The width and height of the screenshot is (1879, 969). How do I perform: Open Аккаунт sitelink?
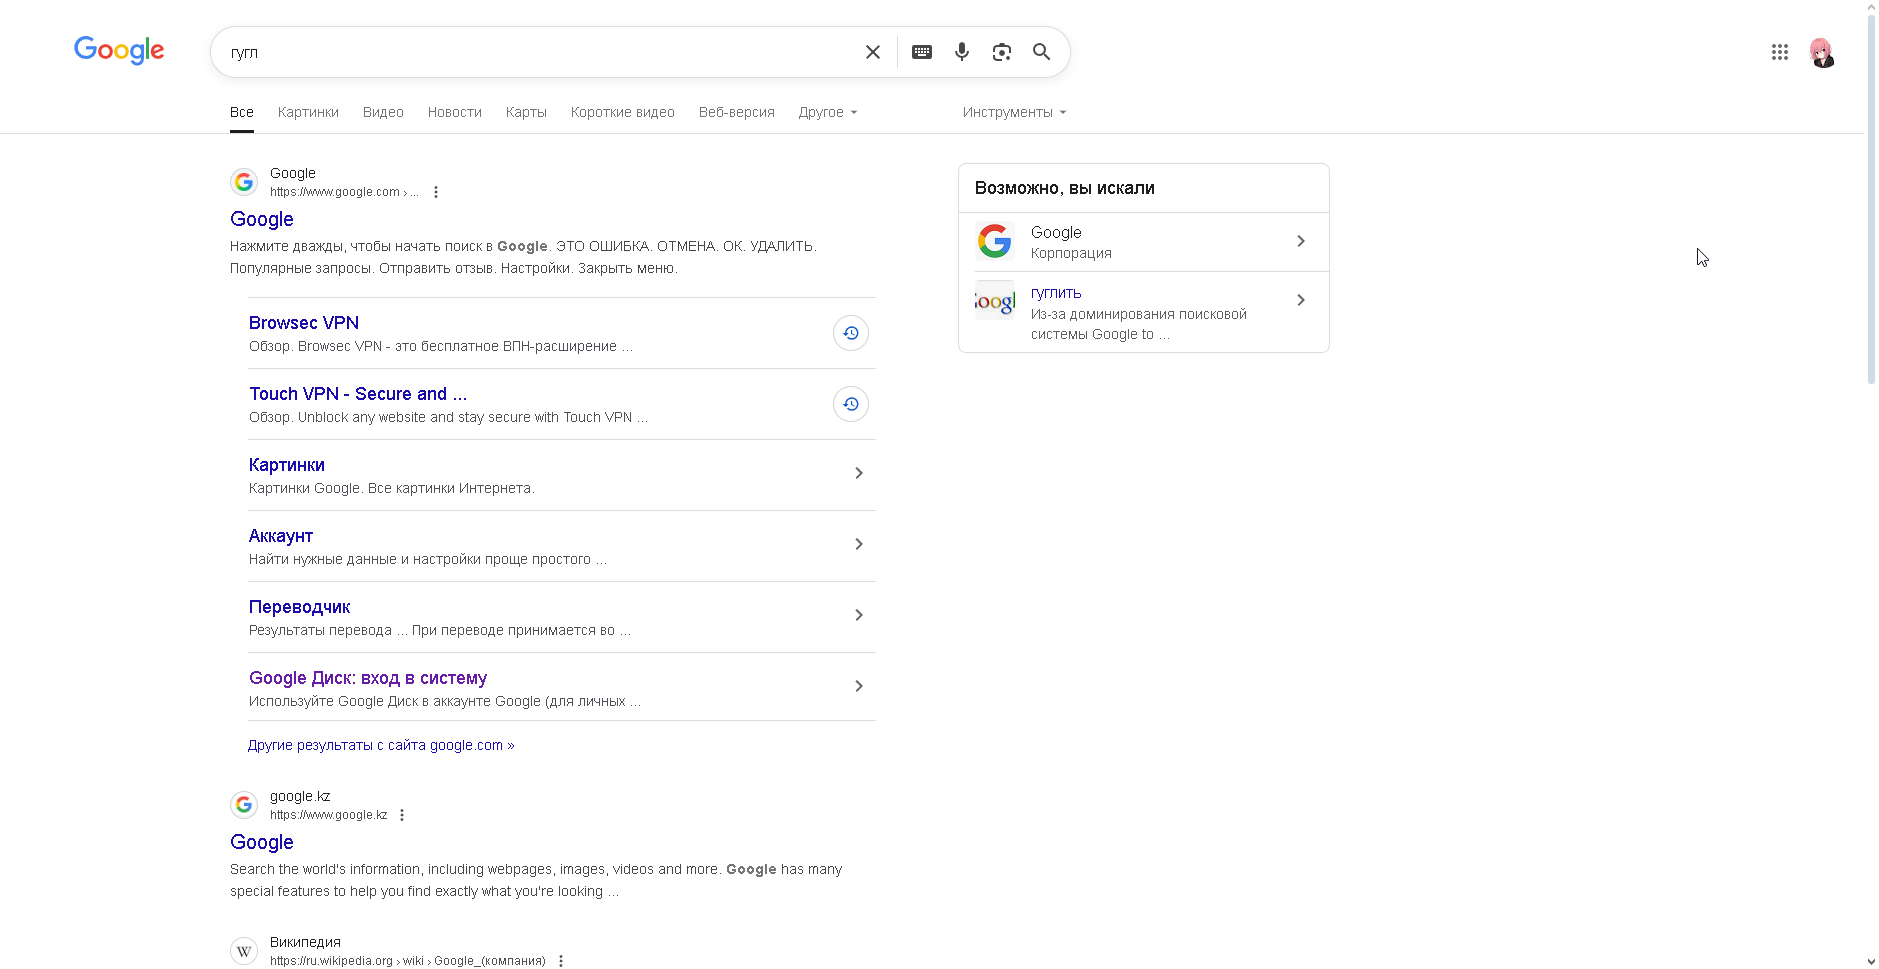[x=281, y=536]
